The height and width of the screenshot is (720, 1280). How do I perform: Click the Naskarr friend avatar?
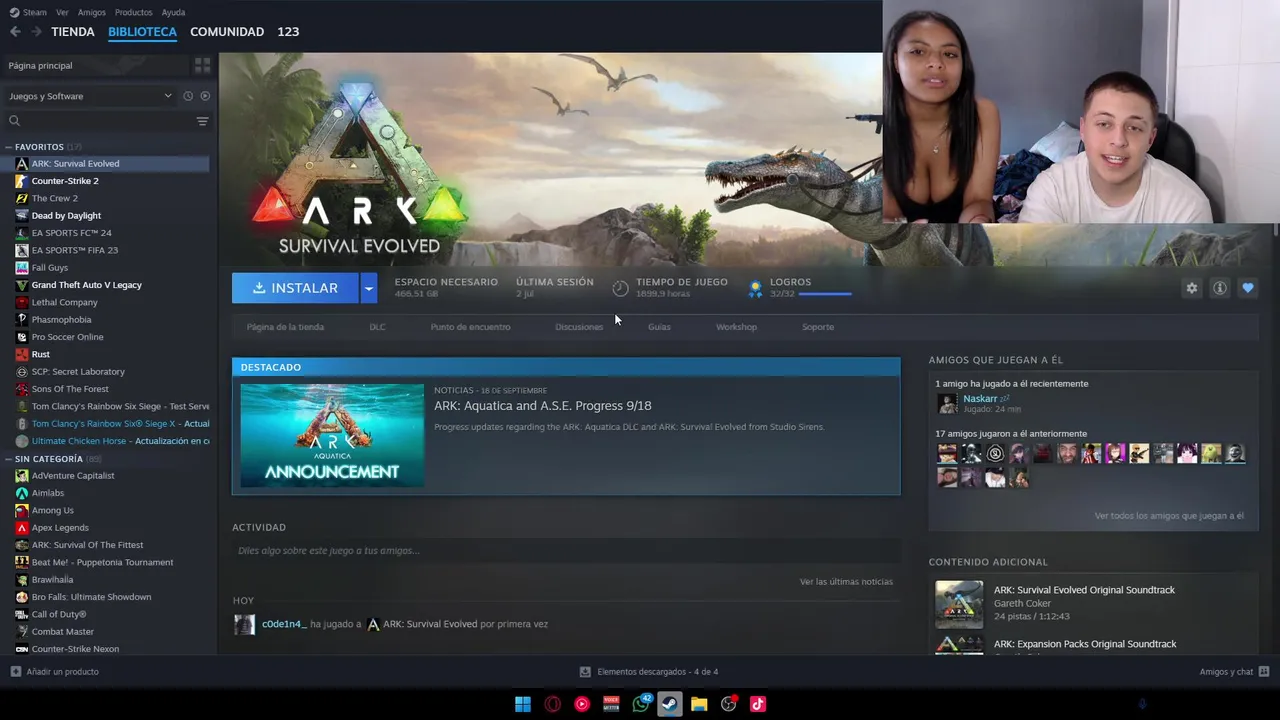tap(947, 403)
